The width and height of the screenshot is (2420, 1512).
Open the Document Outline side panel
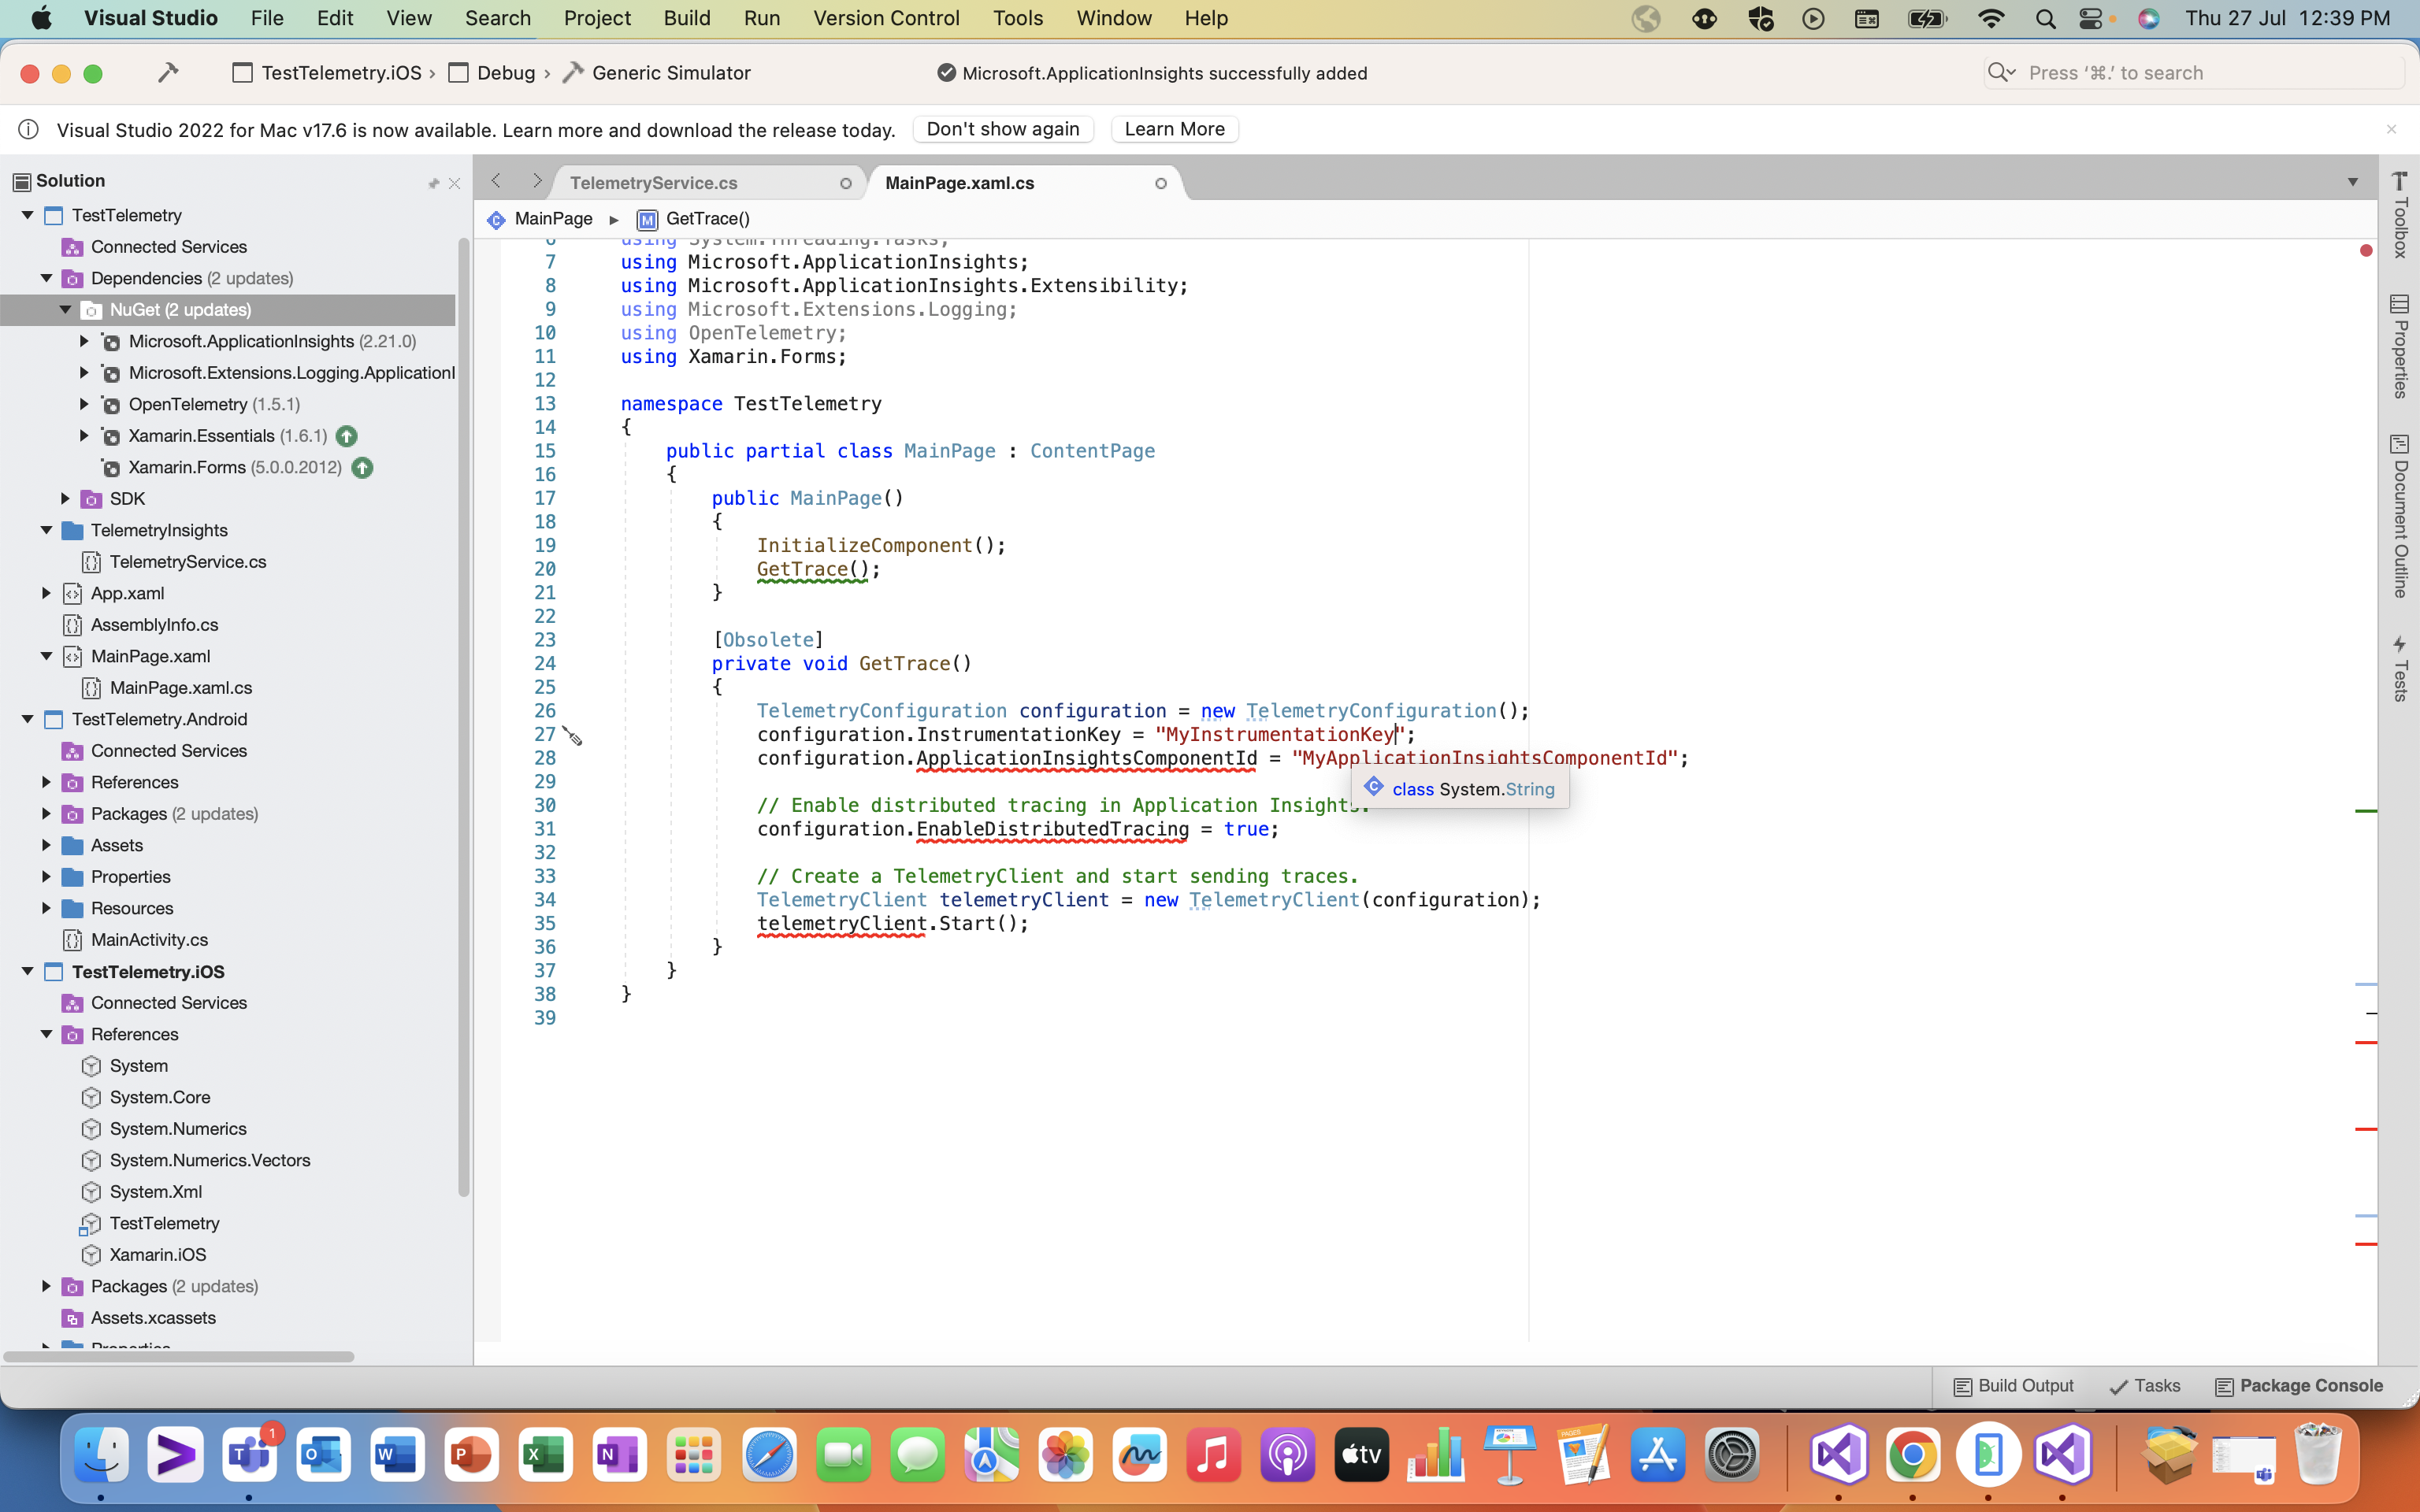pyautogui.click(x=2399, y=516)
